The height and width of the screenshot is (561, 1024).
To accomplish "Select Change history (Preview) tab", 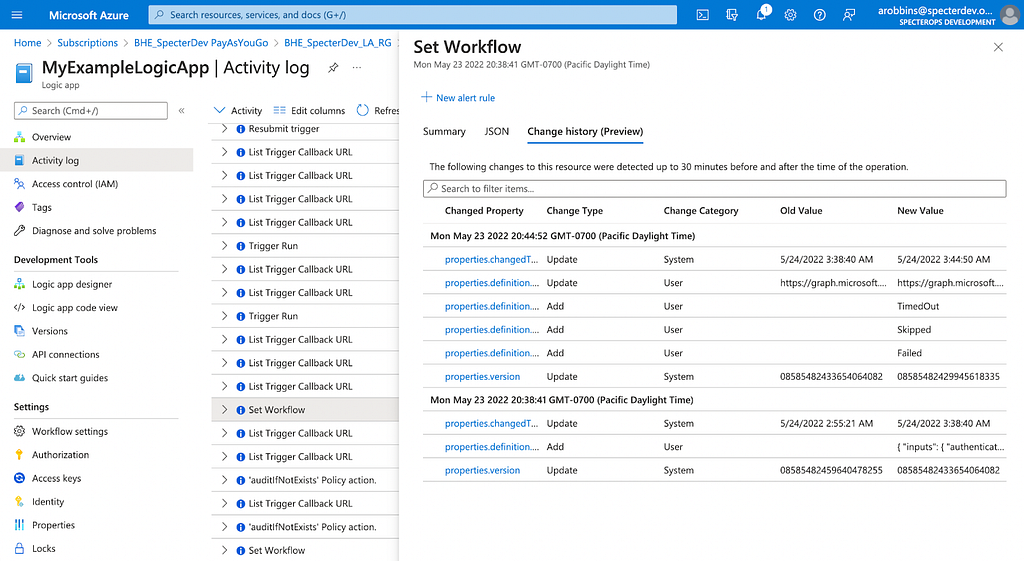I will 585,131.
